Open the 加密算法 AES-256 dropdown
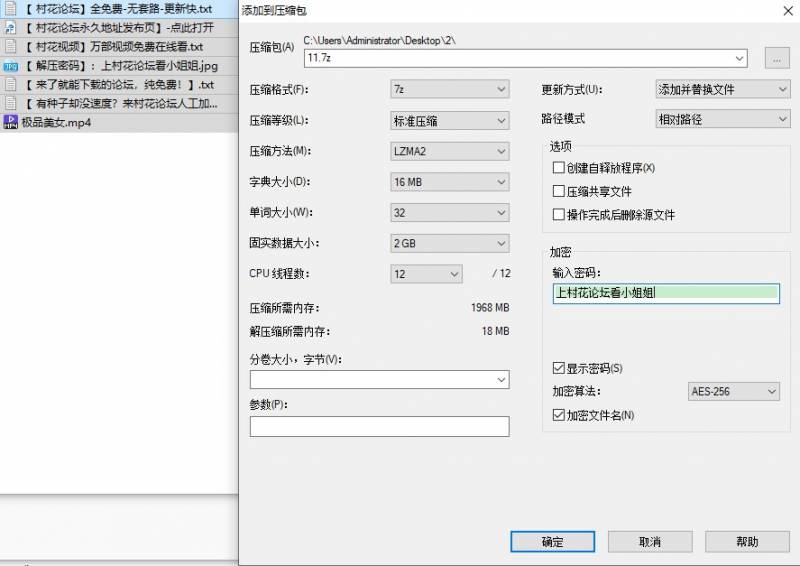800x566 pixels. (x=734, y=391)
